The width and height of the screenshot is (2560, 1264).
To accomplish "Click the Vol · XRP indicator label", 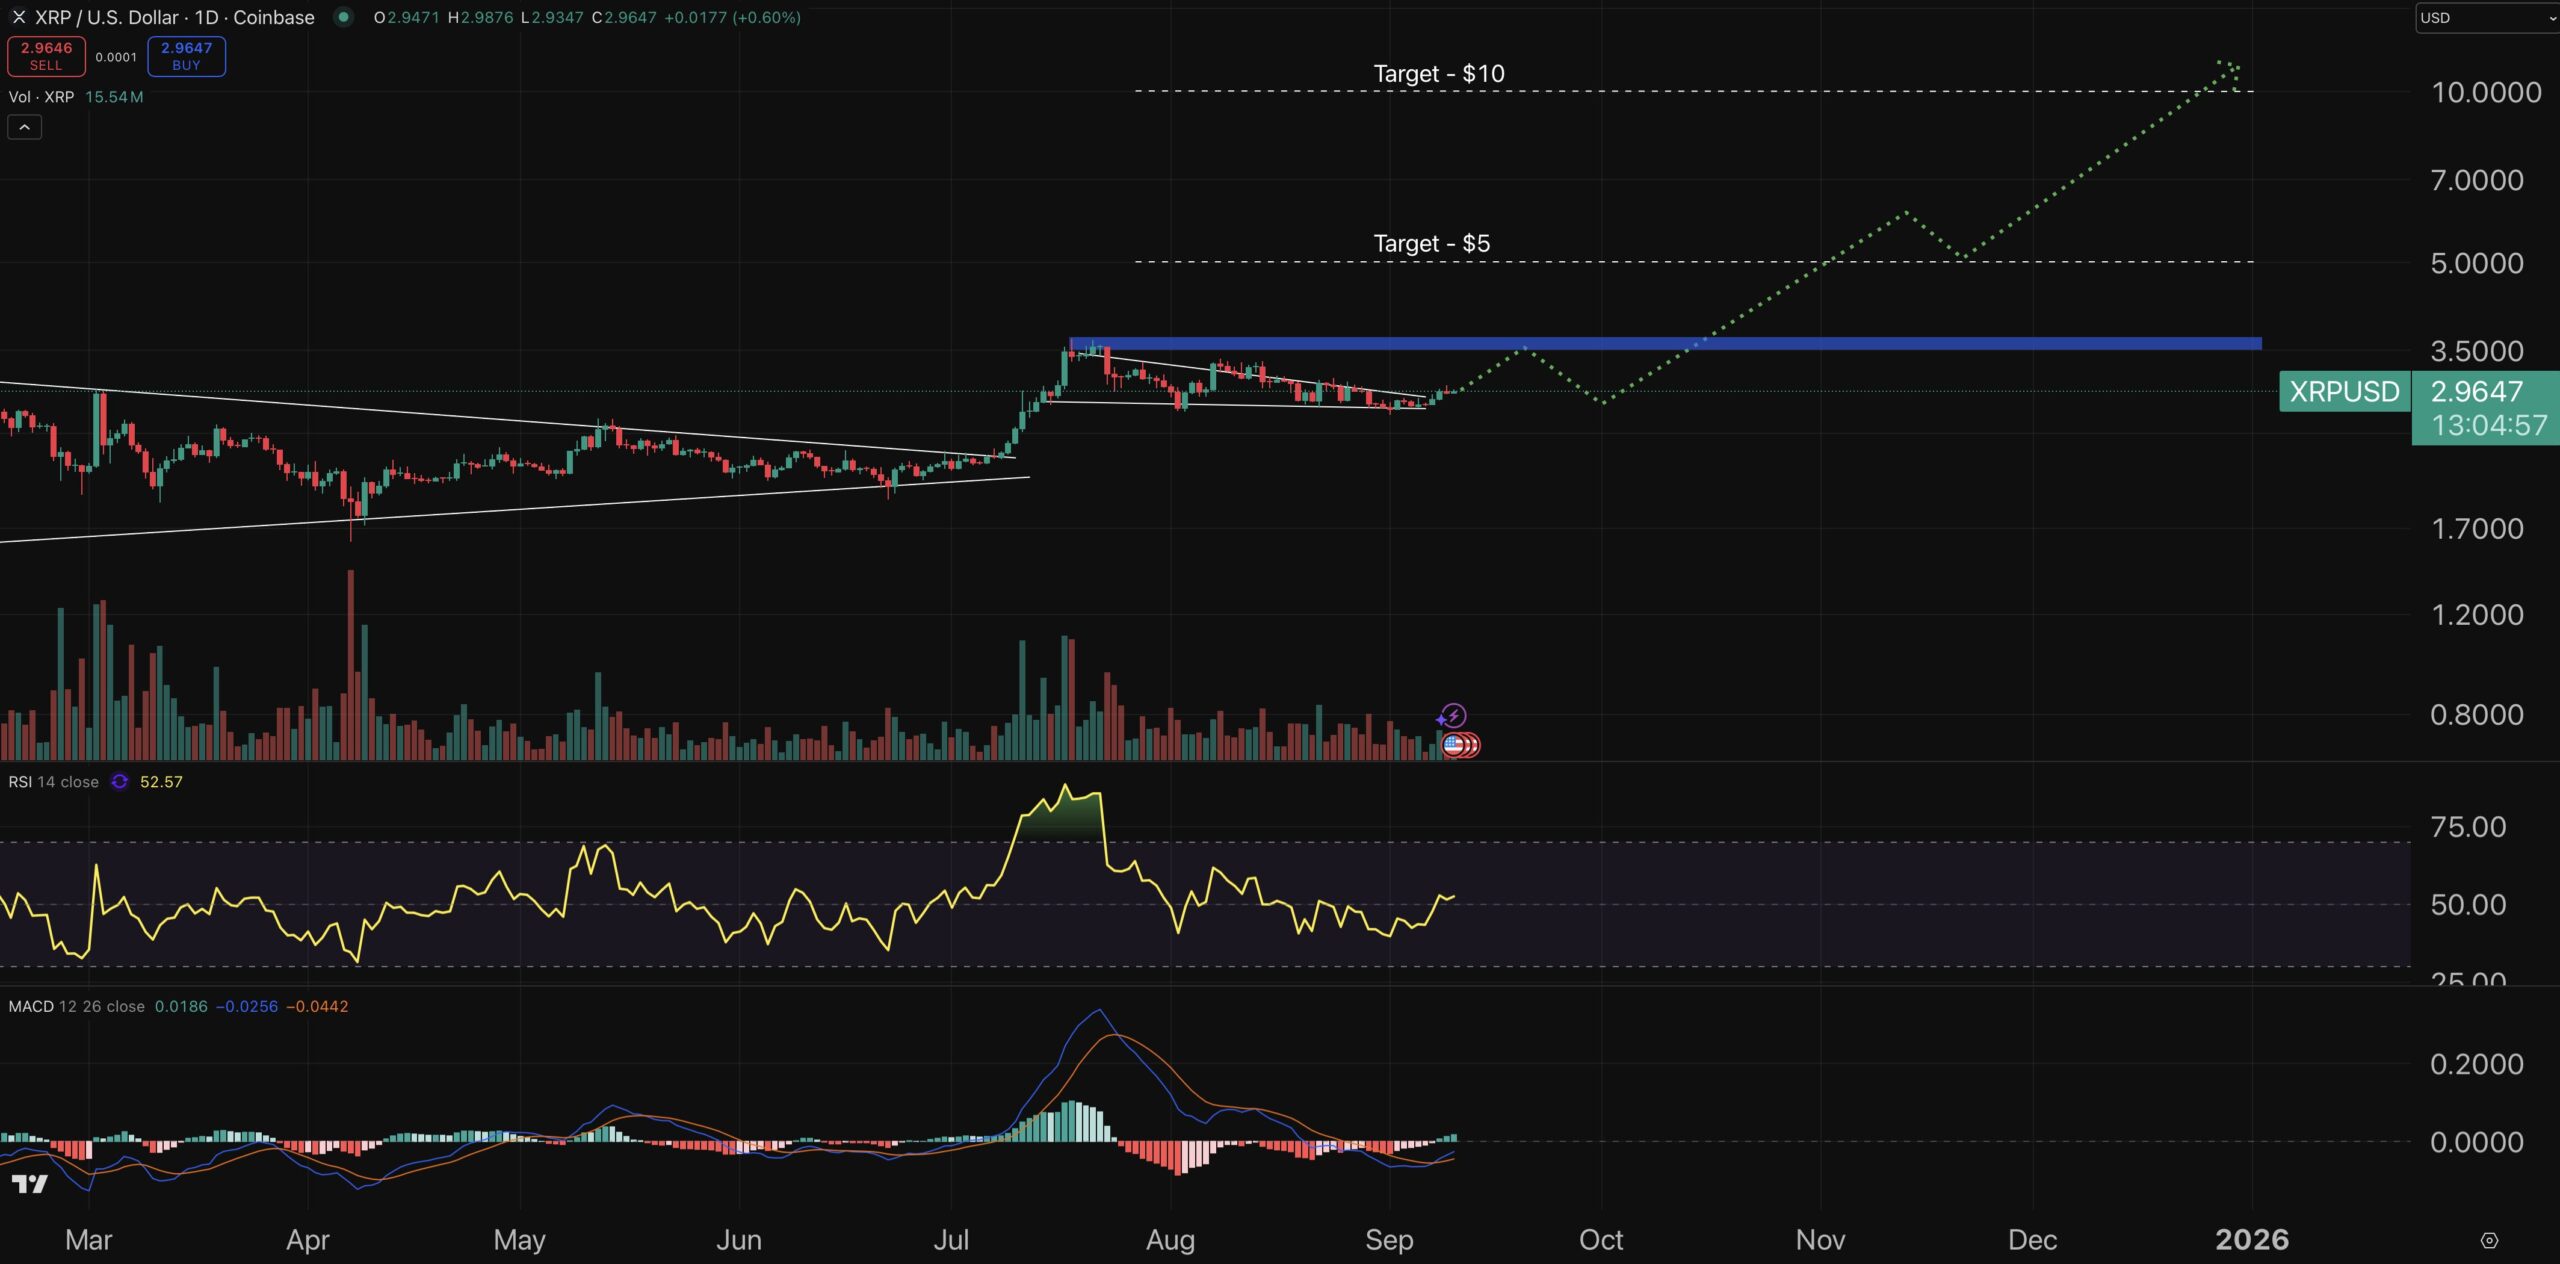I will click(x=41, y=97).
